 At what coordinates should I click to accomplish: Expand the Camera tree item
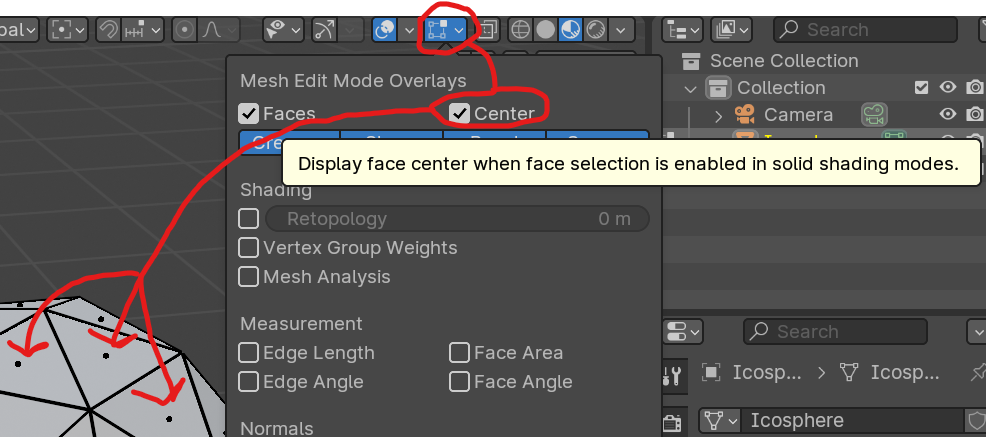[718, 115]
